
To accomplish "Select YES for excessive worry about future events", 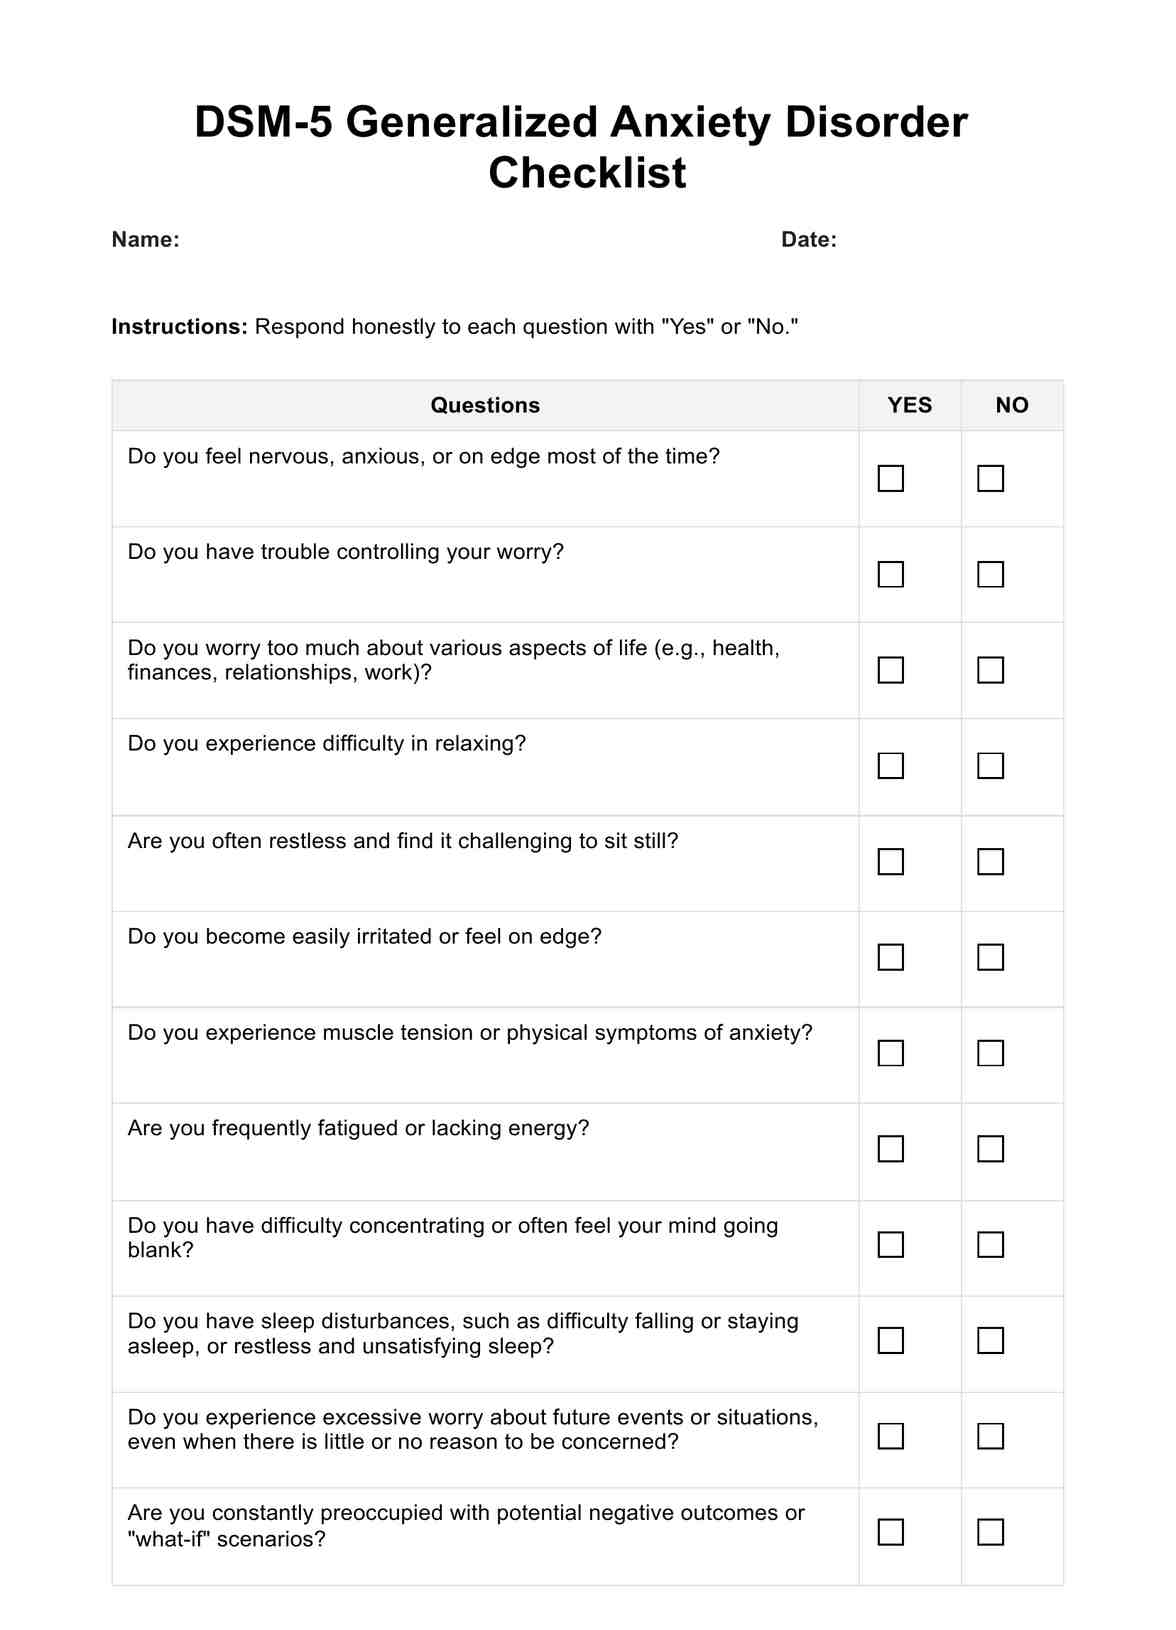I will [890, 1436].
